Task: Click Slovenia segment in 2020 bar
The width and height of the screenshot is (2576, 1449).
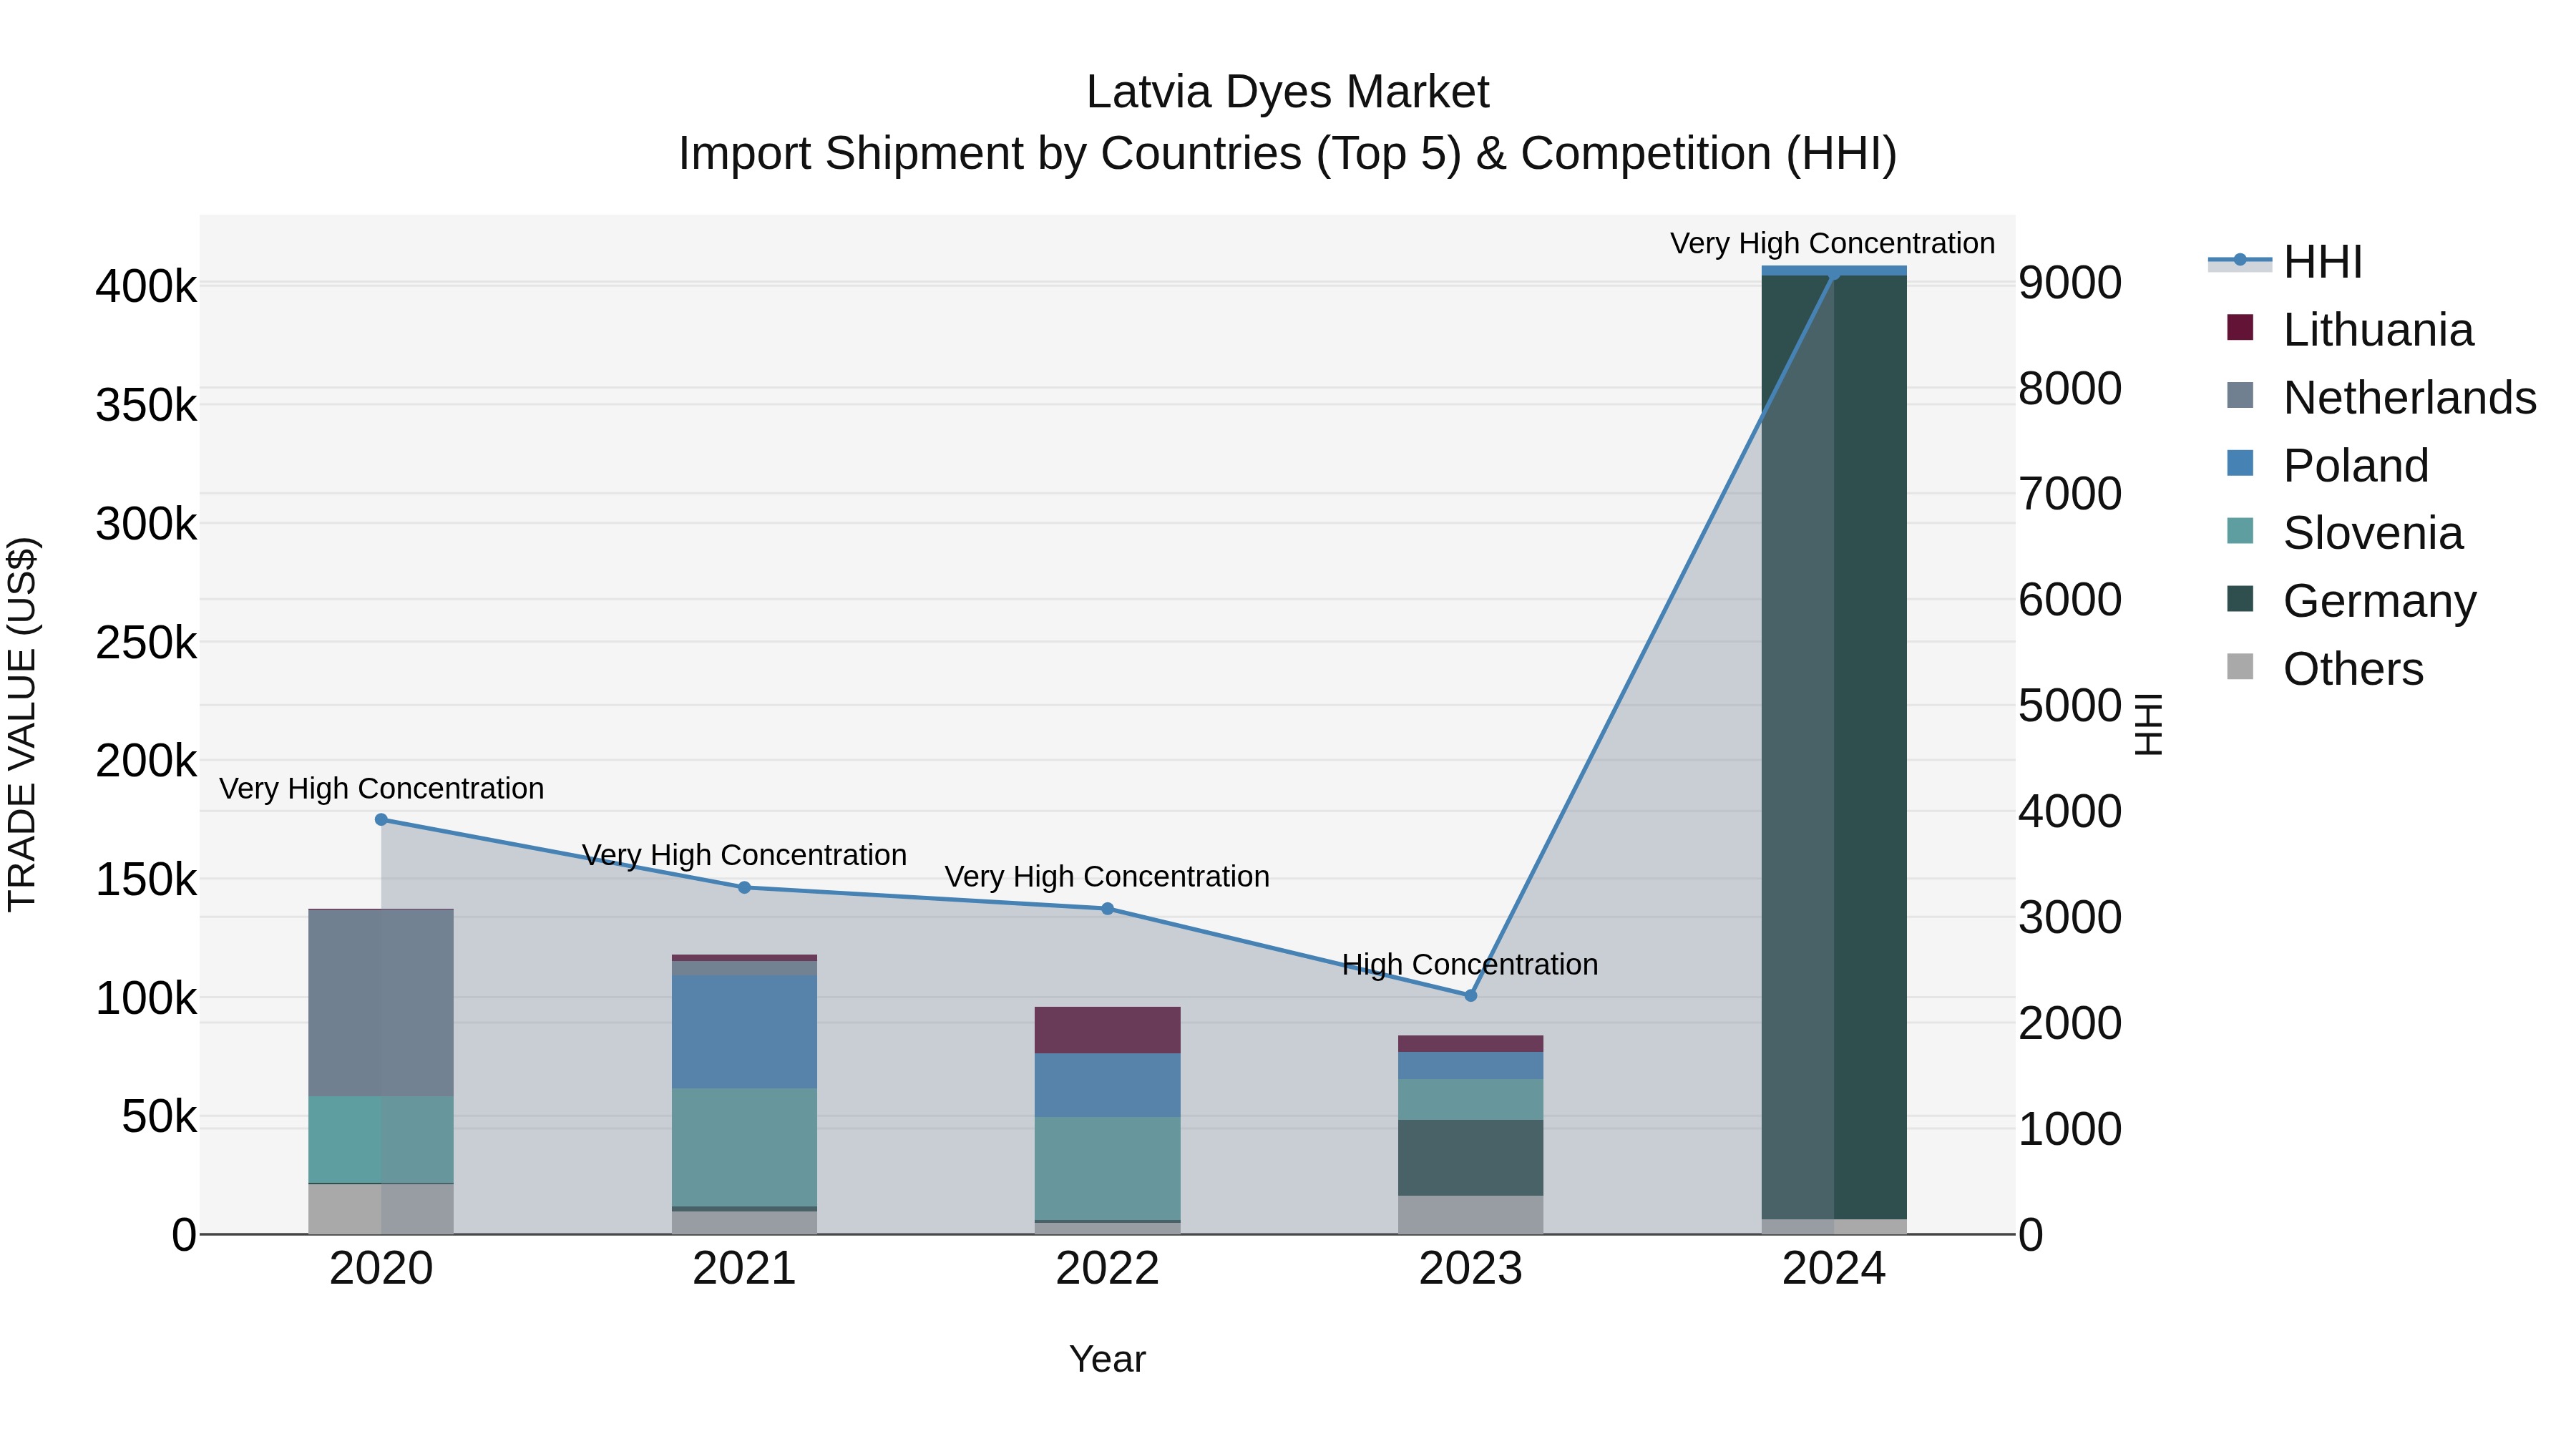Action: click(381, 1140)
